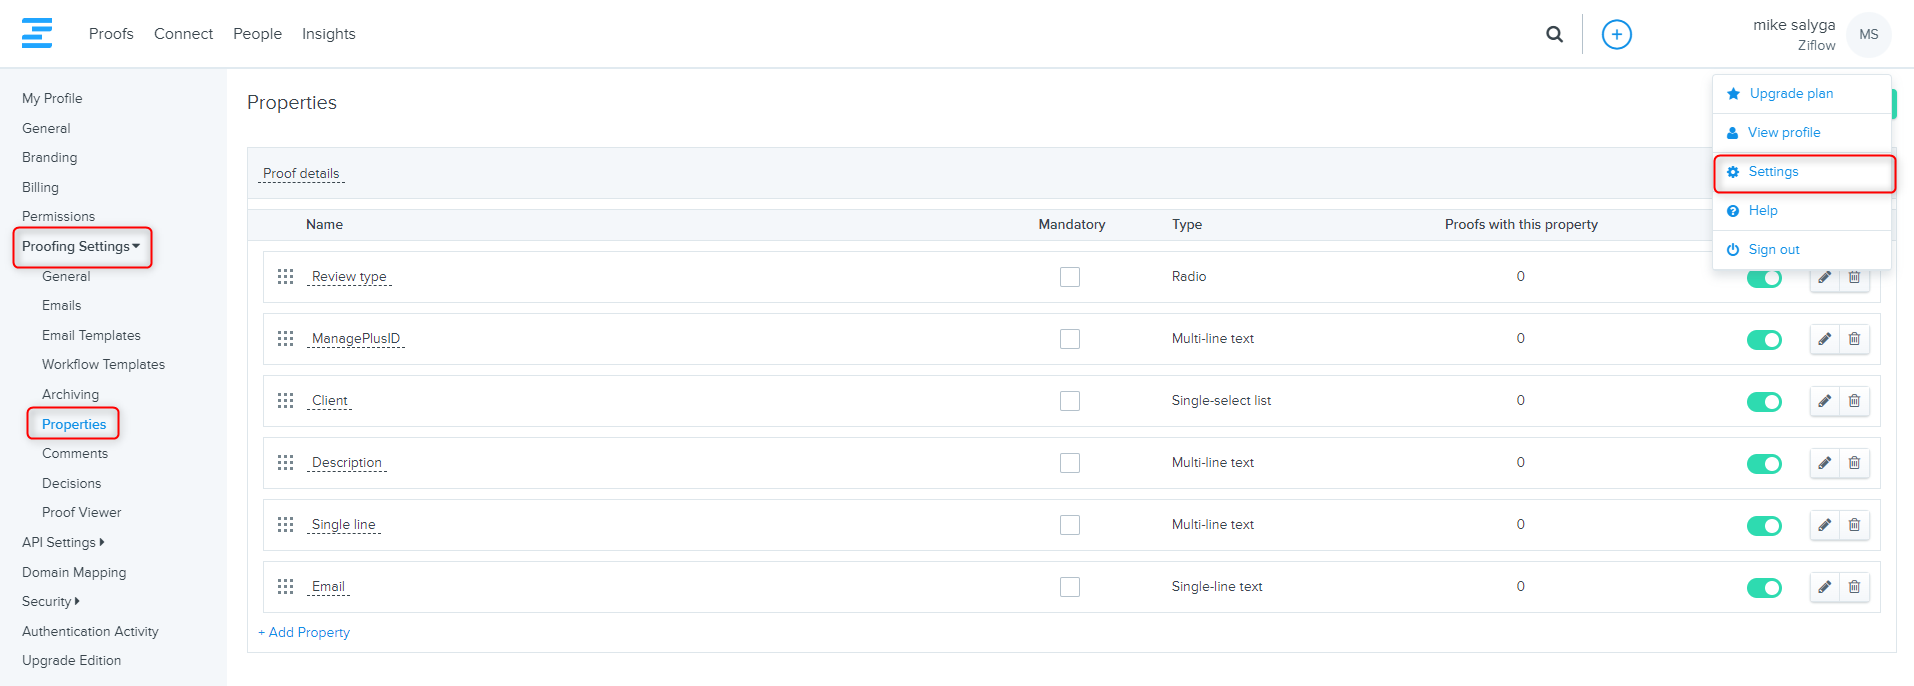The height and width of the screenshot is (686, 1914).
Task: Click the plus circle create icon
Action: 1616,34
